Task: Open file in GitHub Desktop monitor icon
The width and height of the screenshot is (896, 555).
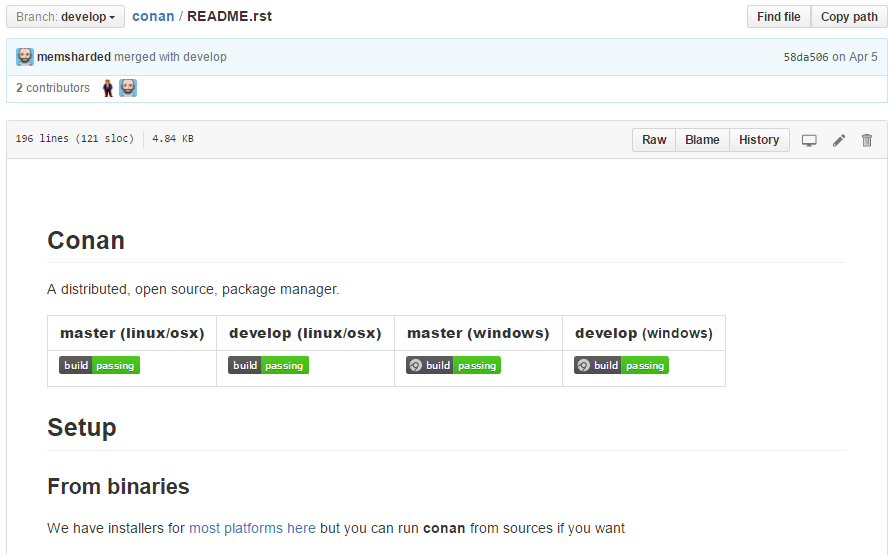Action: 809,140
